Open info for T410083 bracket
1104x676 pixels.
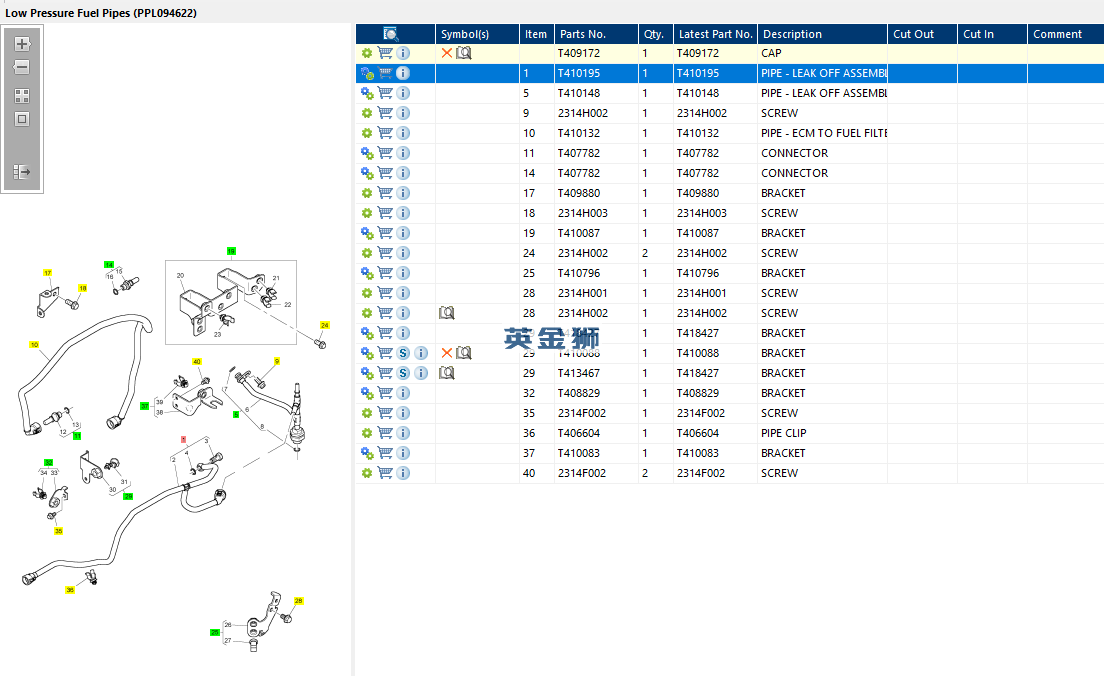click(x=403, y=453)
